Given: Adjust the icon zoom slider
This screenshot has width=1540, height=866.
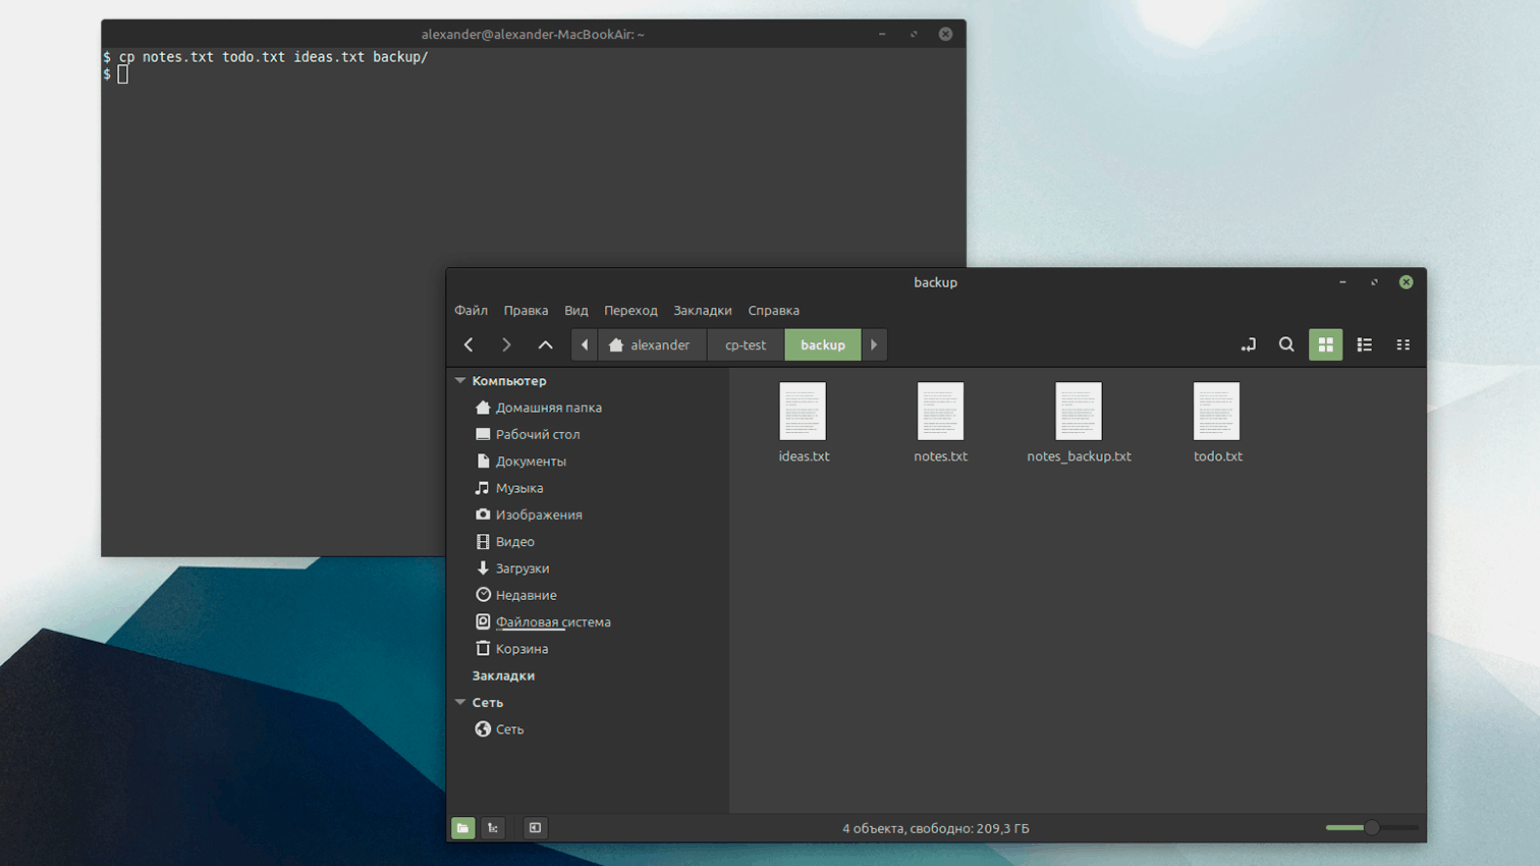Looking at the screenshot, I should tap(1372, 828).
